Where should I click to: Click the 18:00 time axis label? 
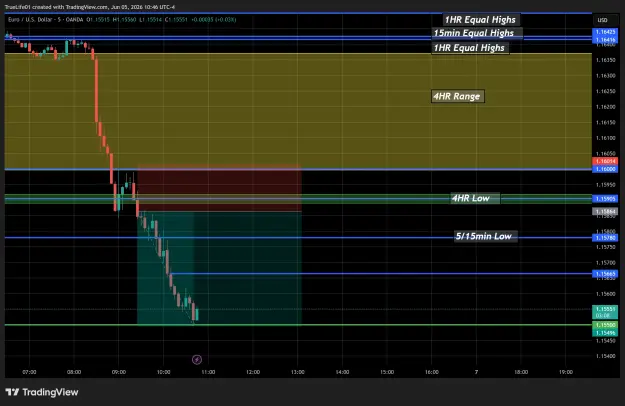521,372
